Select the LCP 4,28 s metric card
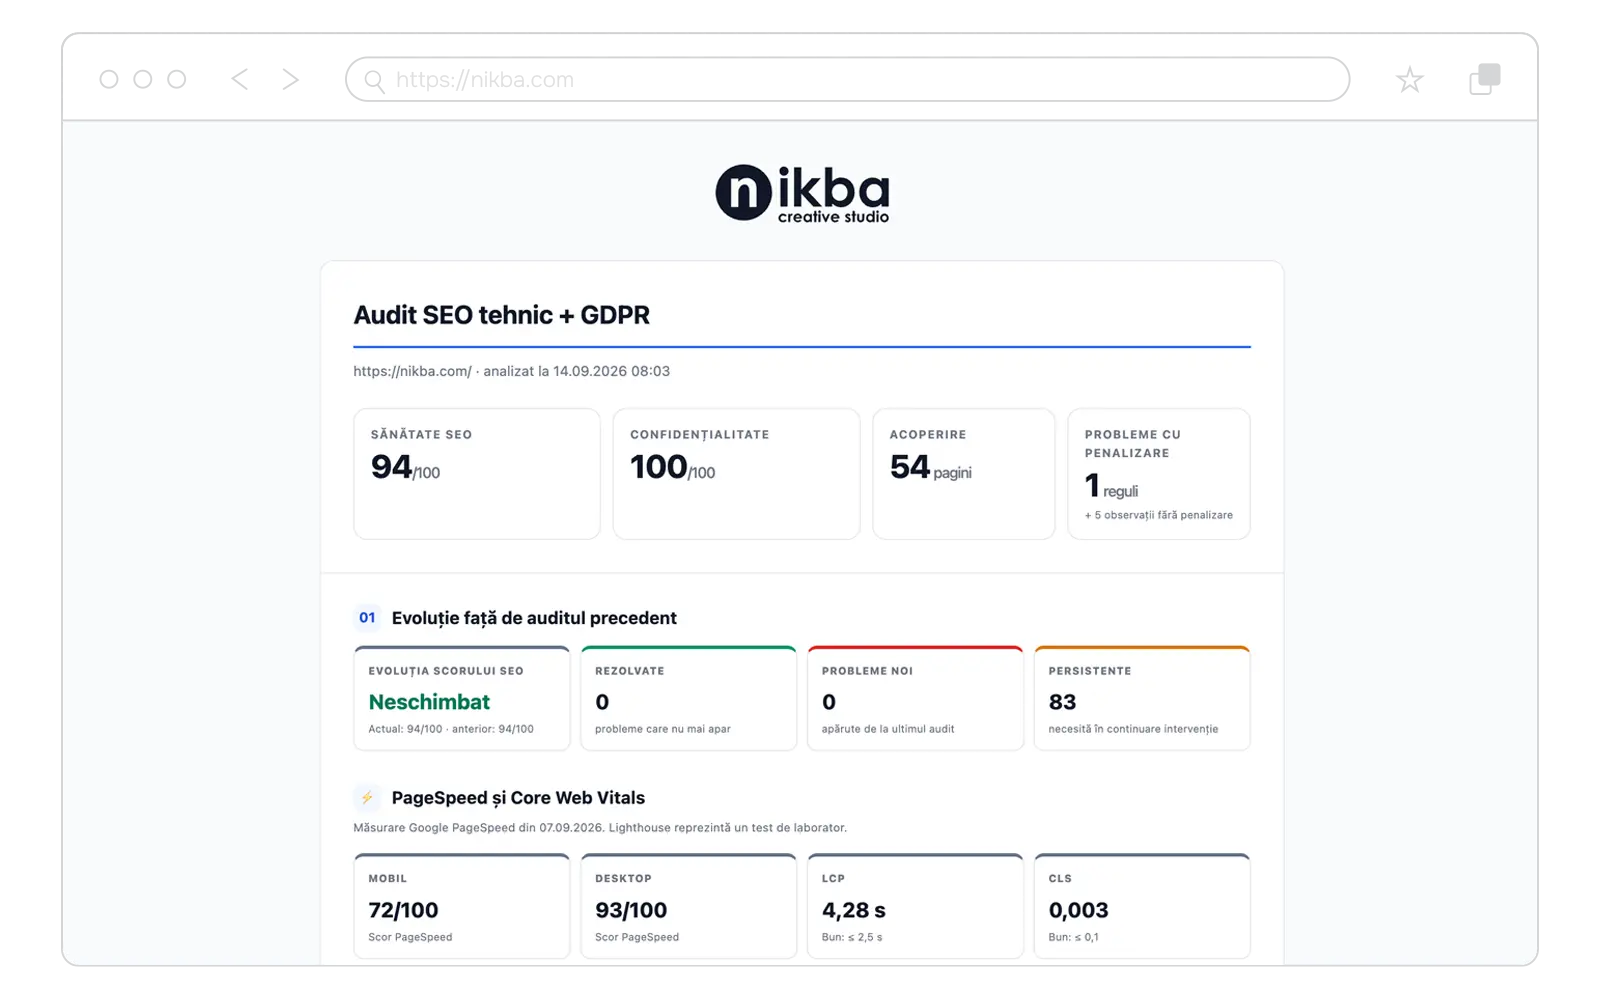Viewport: 1600px width, 1000px height. tap(915, 906)
